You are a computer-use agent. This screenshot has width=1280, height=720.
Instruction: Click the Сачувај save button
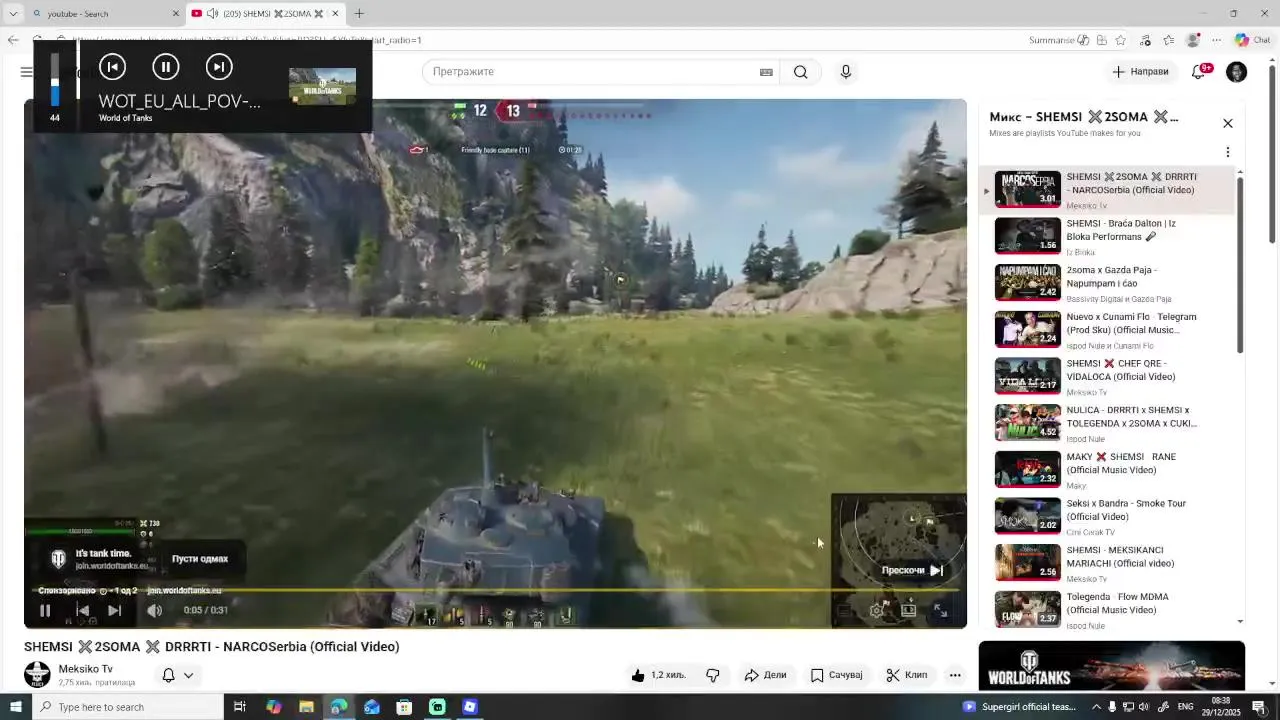click(836, 675)
